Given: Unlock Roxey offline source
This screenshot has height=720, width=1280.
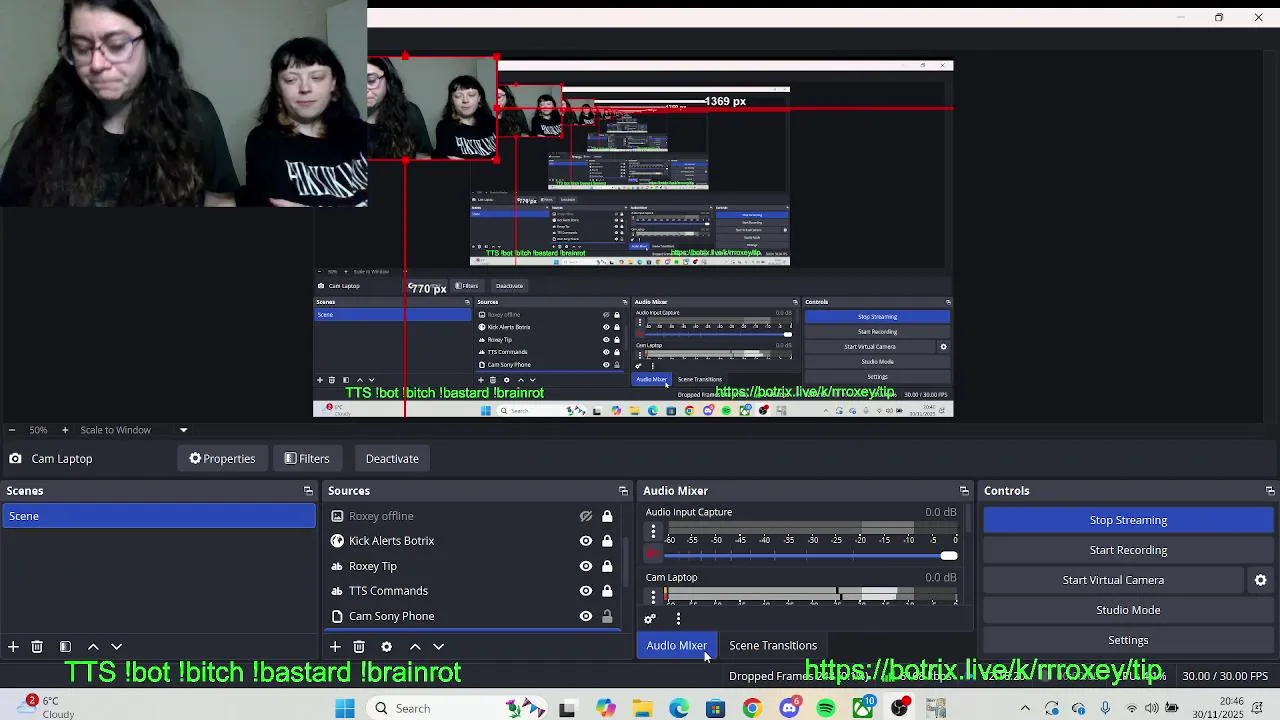Looking at the screenshot, I should click(607, 516).
